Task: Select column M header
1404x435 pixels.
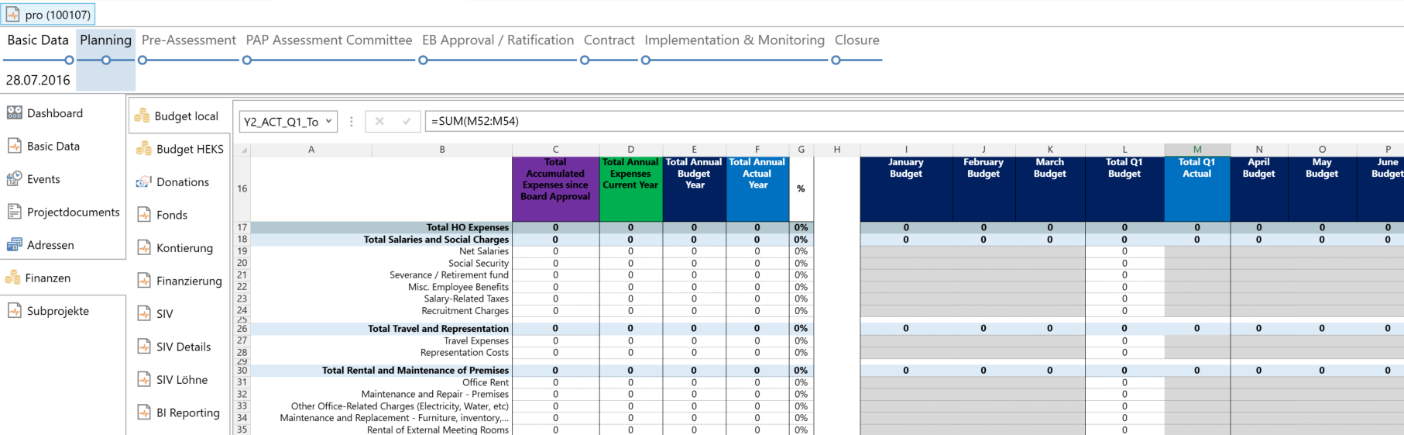Action: 1197,150
